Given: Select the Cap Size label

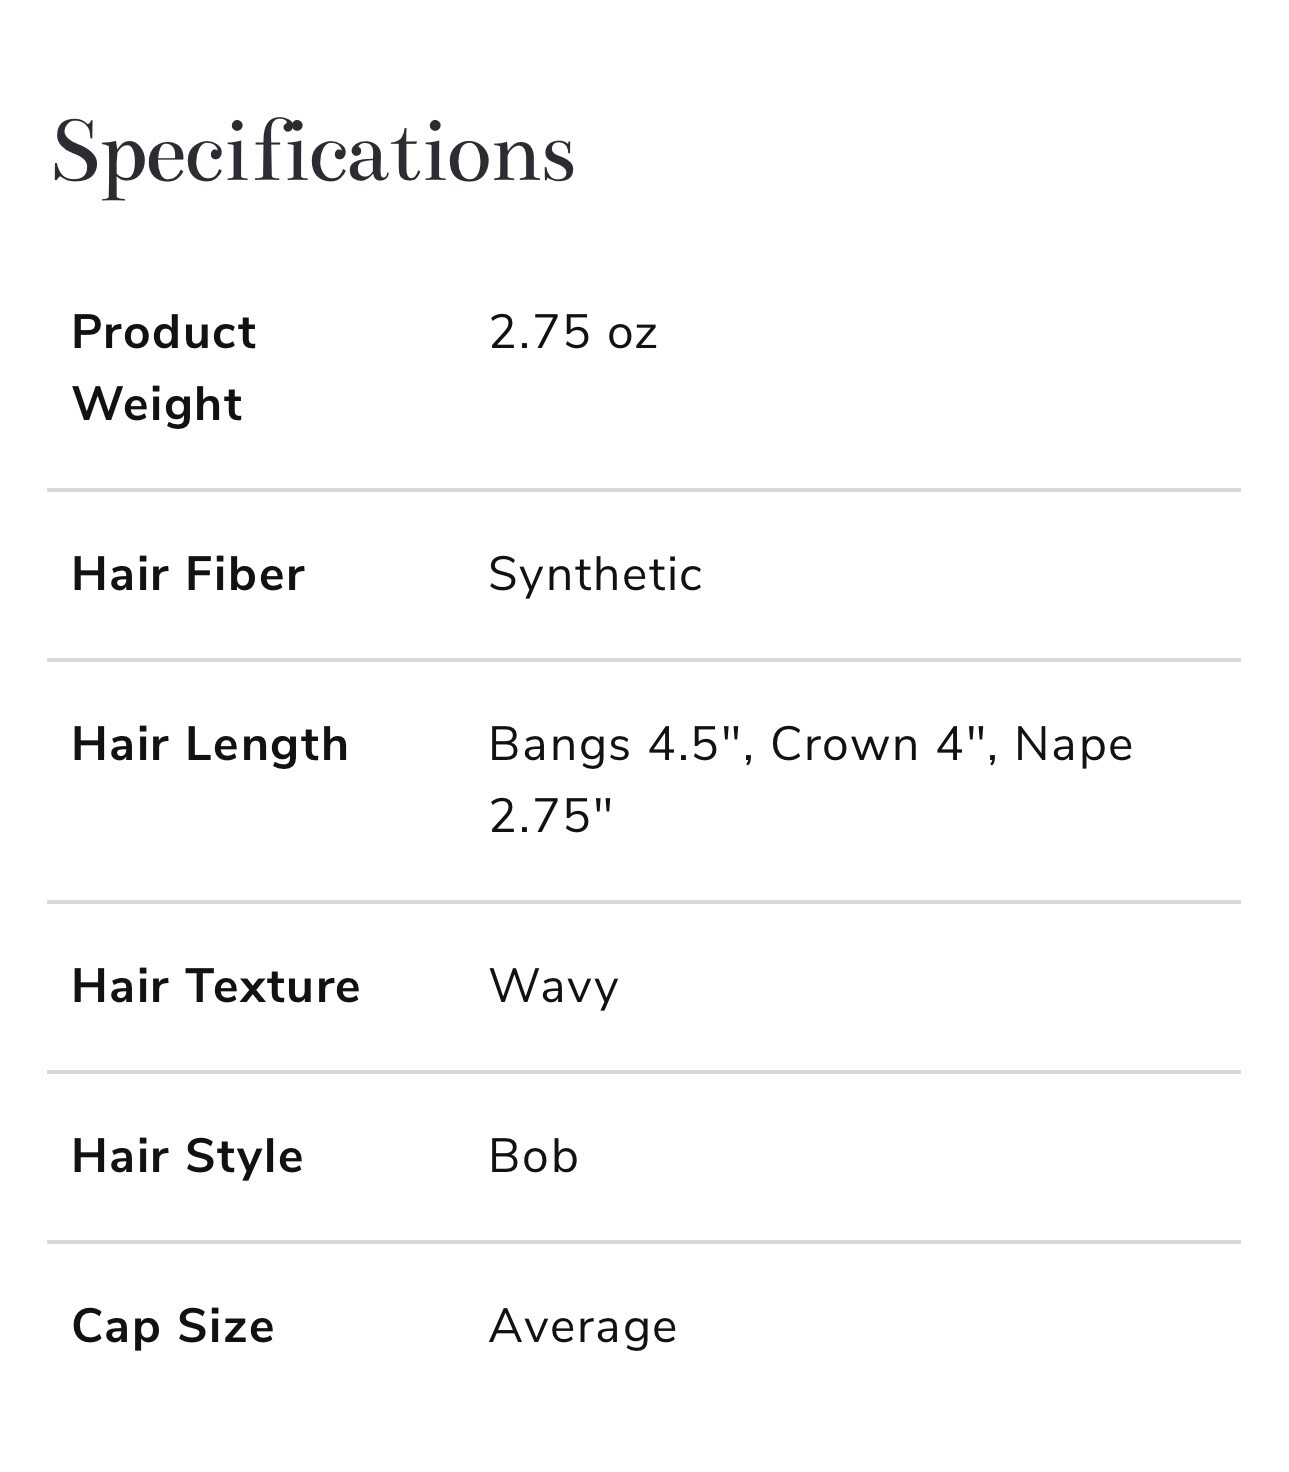Looking at the screenshot, I should coord(173,1328).
